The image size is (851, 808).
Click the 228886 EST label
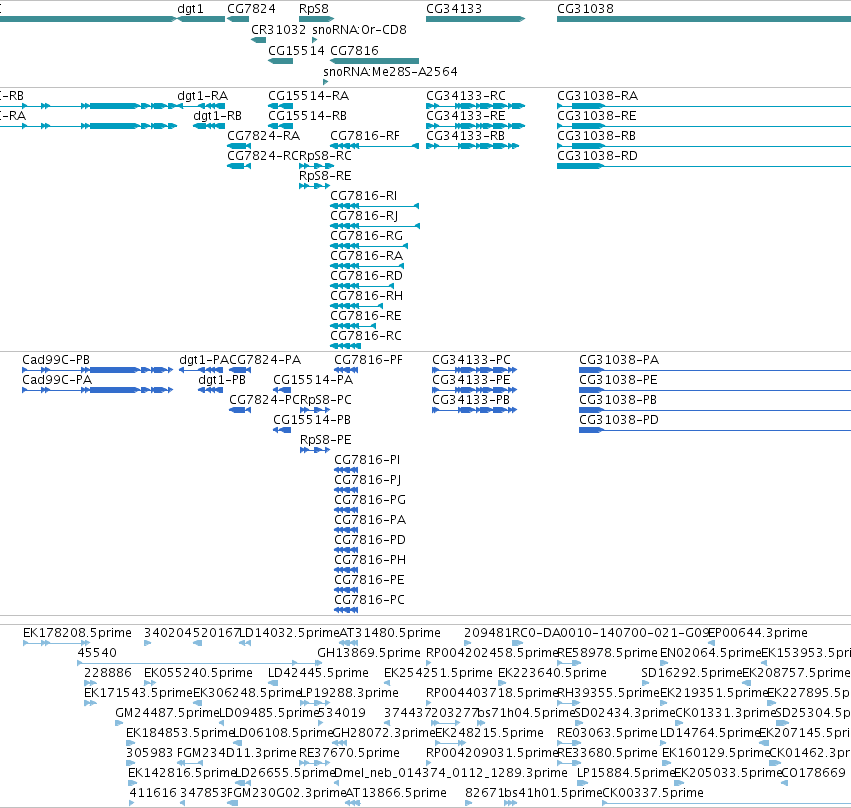(107, 673)
